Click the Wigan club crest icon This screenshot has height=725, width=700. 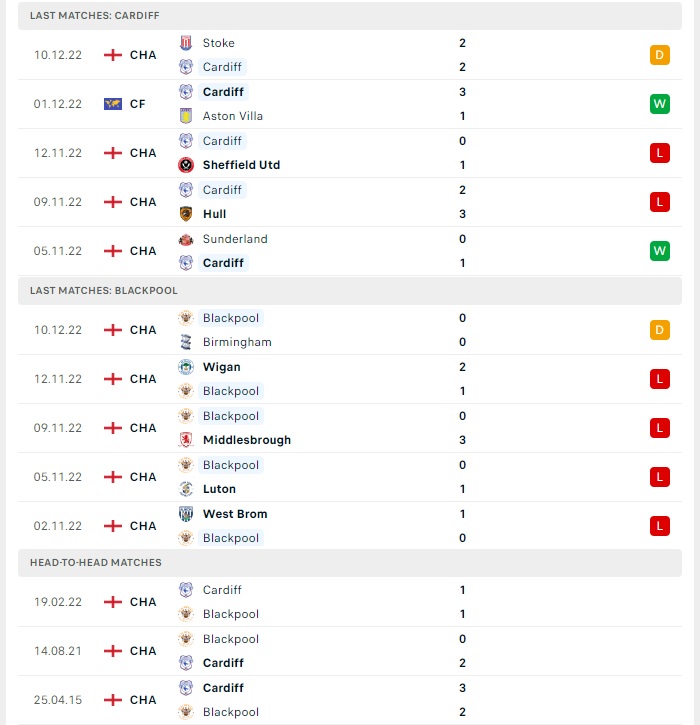point(186,367)
